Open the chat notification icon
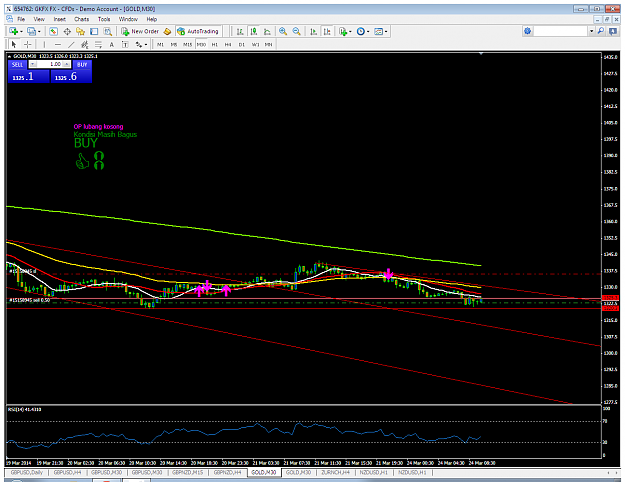This screenshot has height=482, width=625. tap(613, 31)
